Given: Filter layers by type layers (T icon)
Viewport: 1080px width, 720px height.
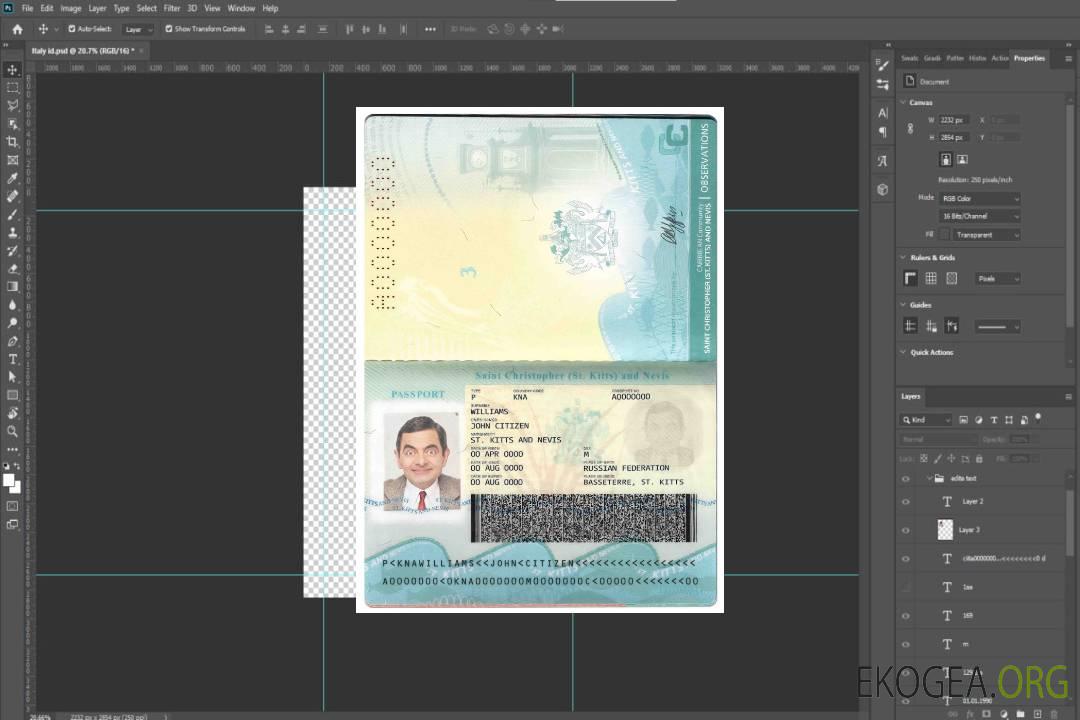Looking at the screenshot, I should (994, 420).
